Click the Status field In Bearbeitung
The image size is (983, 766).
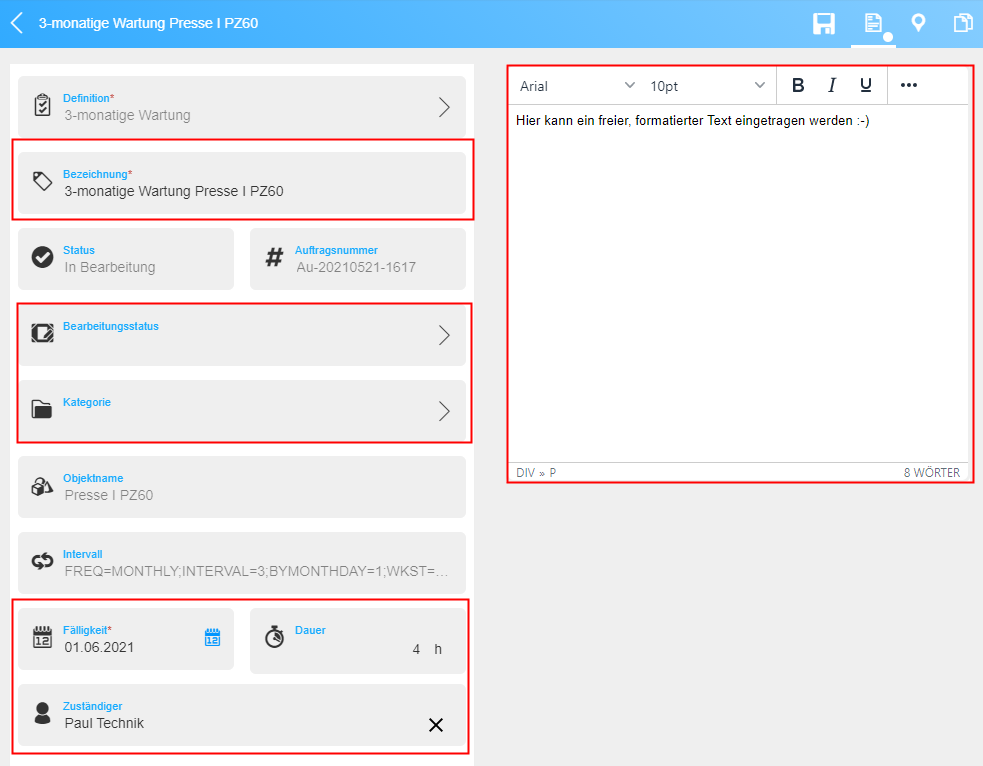(x=126, y=259)
